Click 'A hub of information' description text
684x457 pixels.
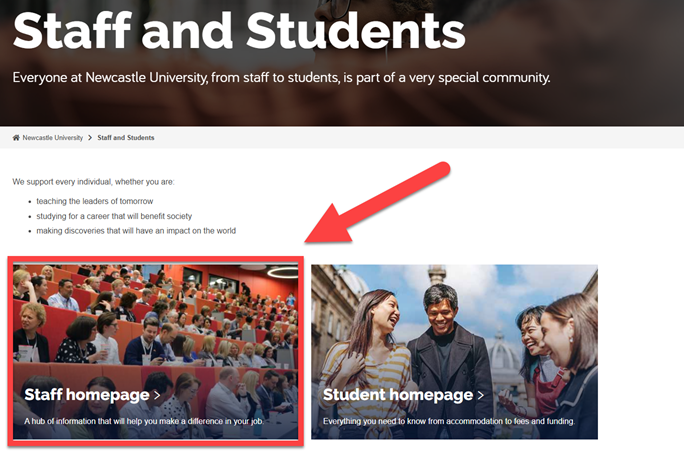click(x=144, y=421)
